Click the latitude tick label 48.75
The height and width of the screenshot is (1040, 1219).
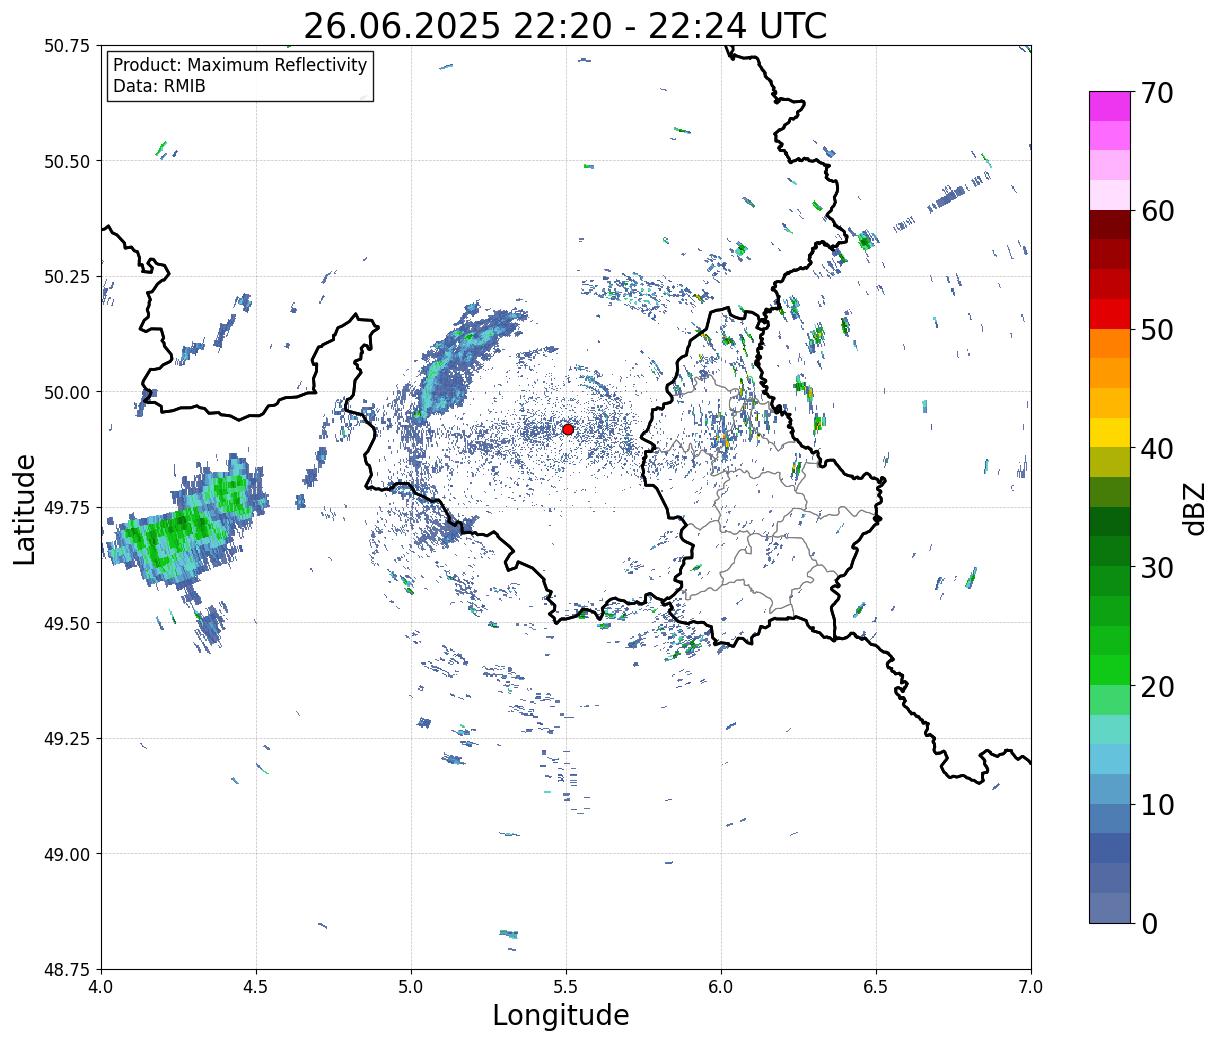(67, 970)
